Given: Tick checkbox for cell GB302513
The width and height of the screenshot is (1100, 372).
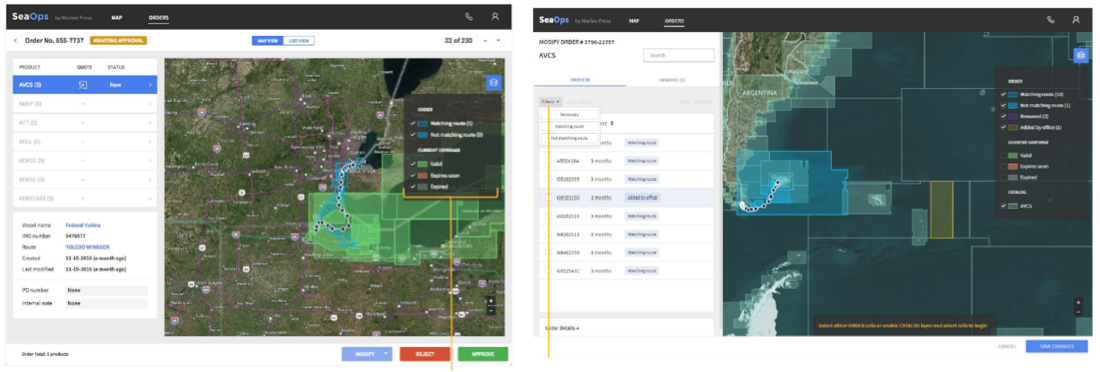Looking at the screenshot, I should pos(549,234).
